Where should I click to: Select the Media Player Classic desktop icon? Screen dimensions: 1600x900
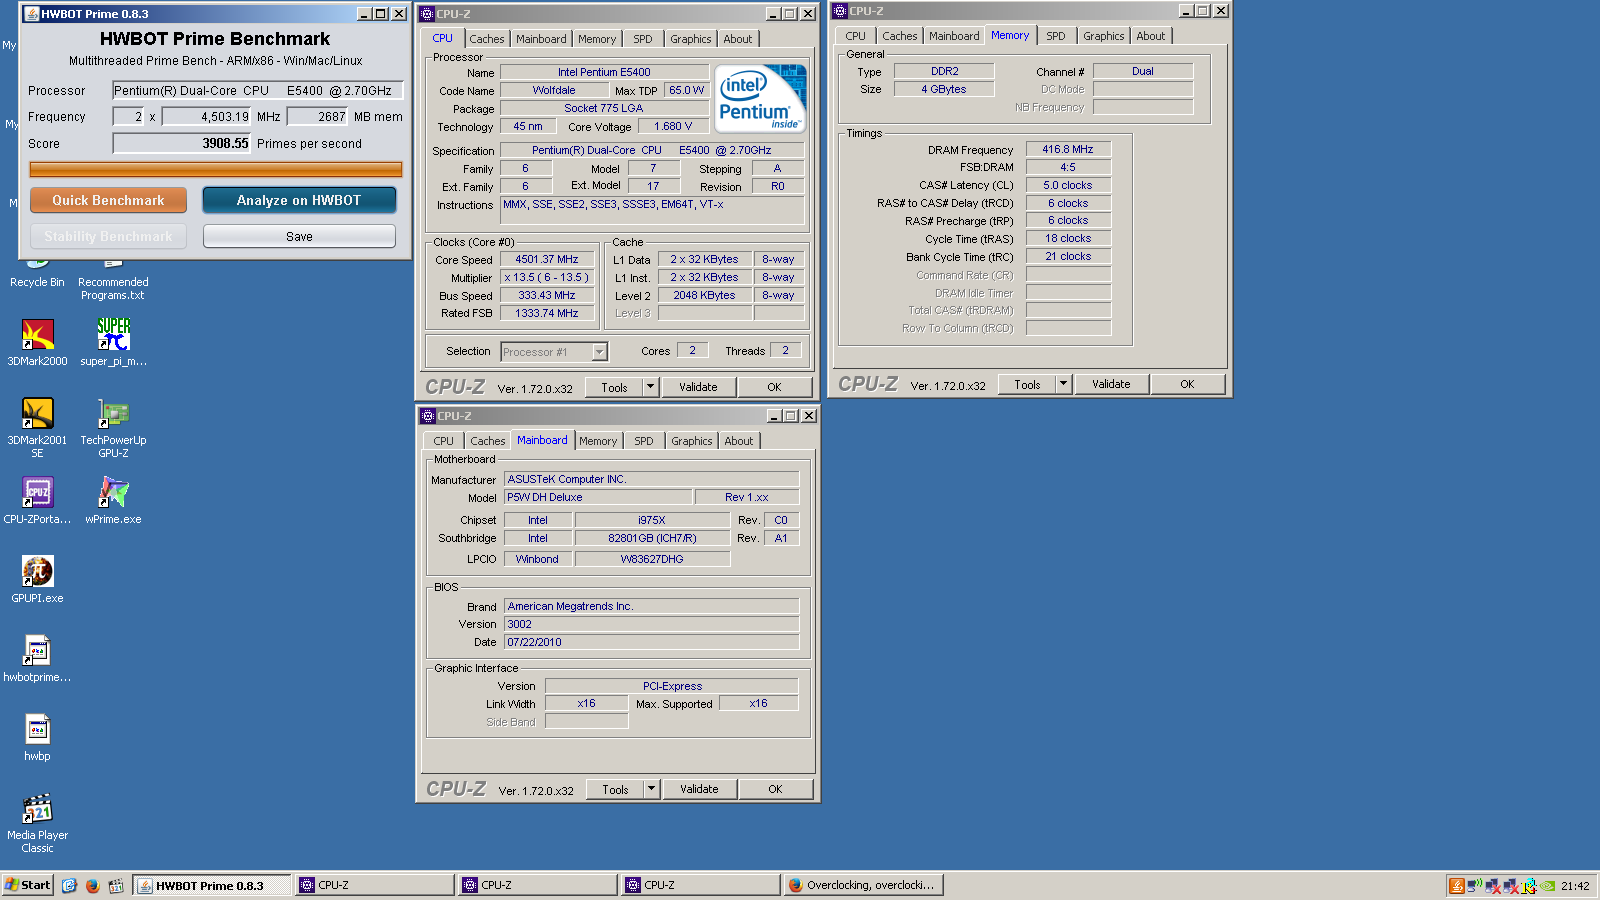[37, 823]
